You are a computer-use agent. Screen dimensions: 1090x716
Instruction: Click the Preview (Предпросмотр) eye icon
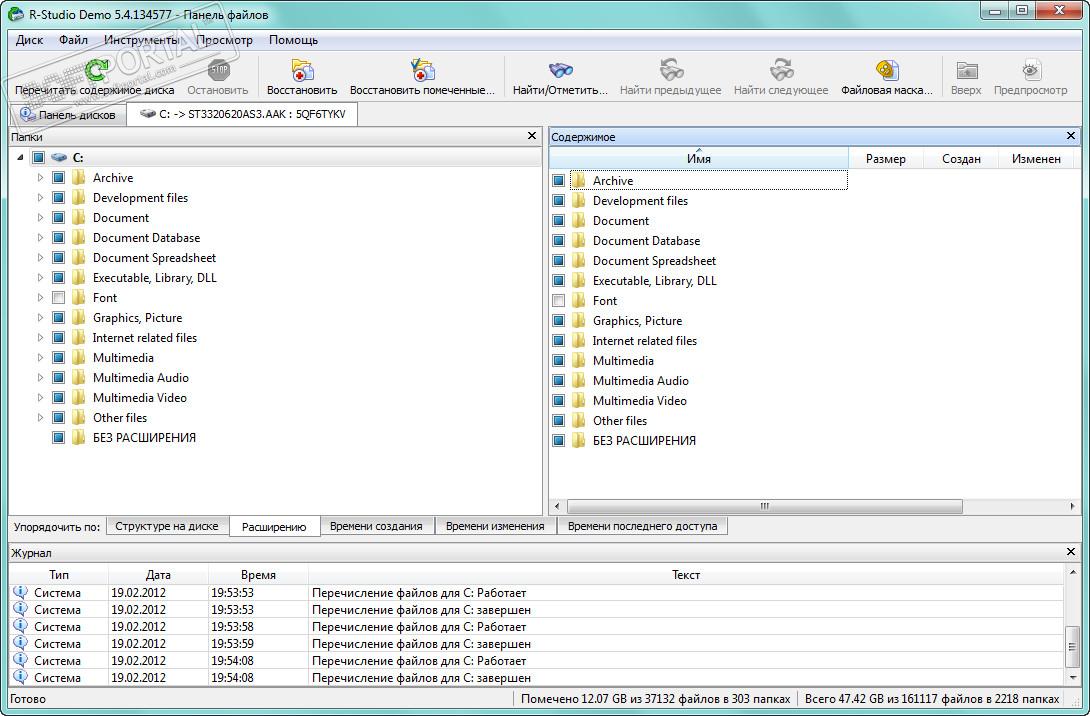(1030, 70)
